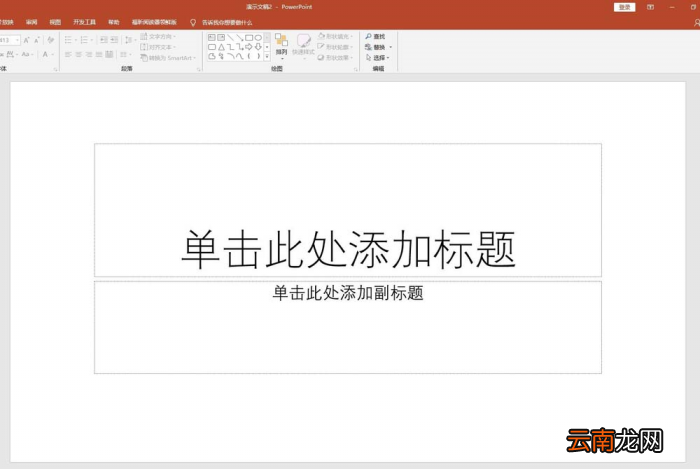The width and height of the screenshot is (700, 469).
Task: Switch to the 审阅 review tab
Action: 31,22
